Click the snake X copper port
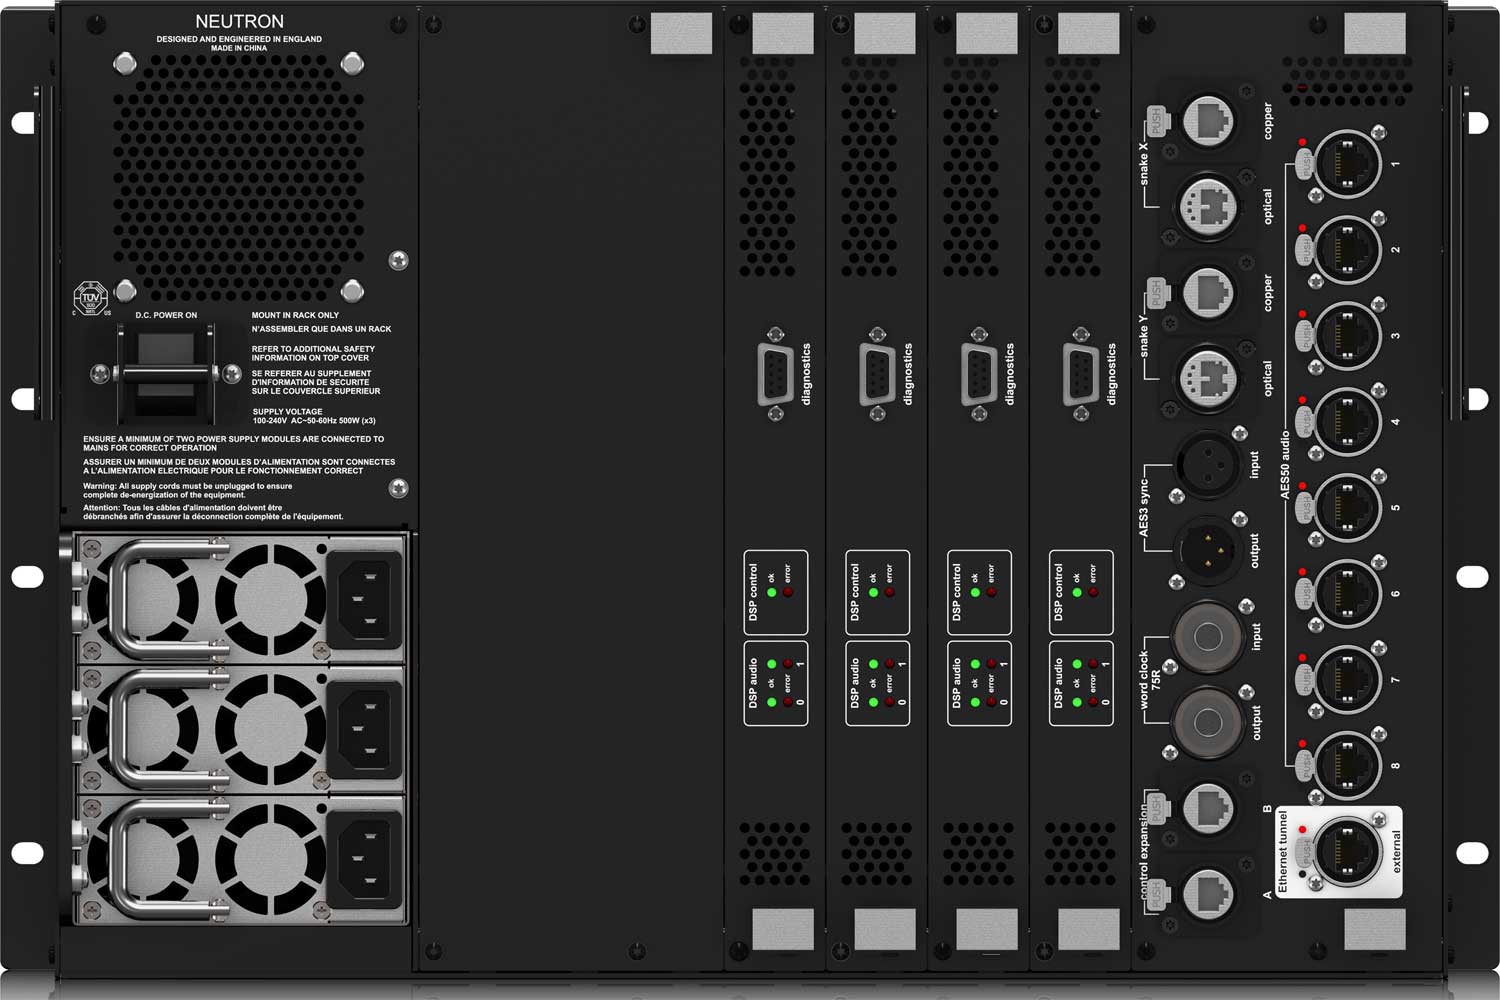Viewport: 1500px width, 1000px height. tap(1208, 121)
